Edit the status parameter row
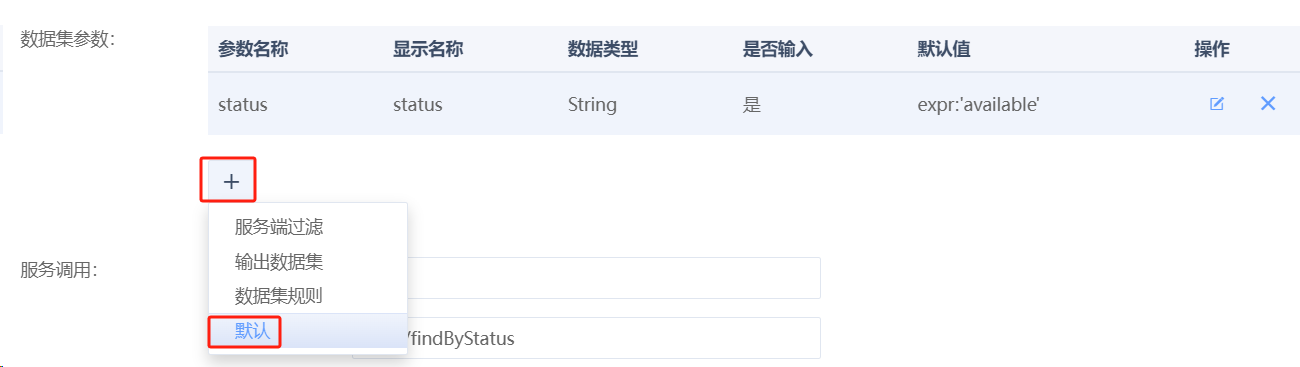This screenshot has height=367, width=1300. (x=1217, y=104)
